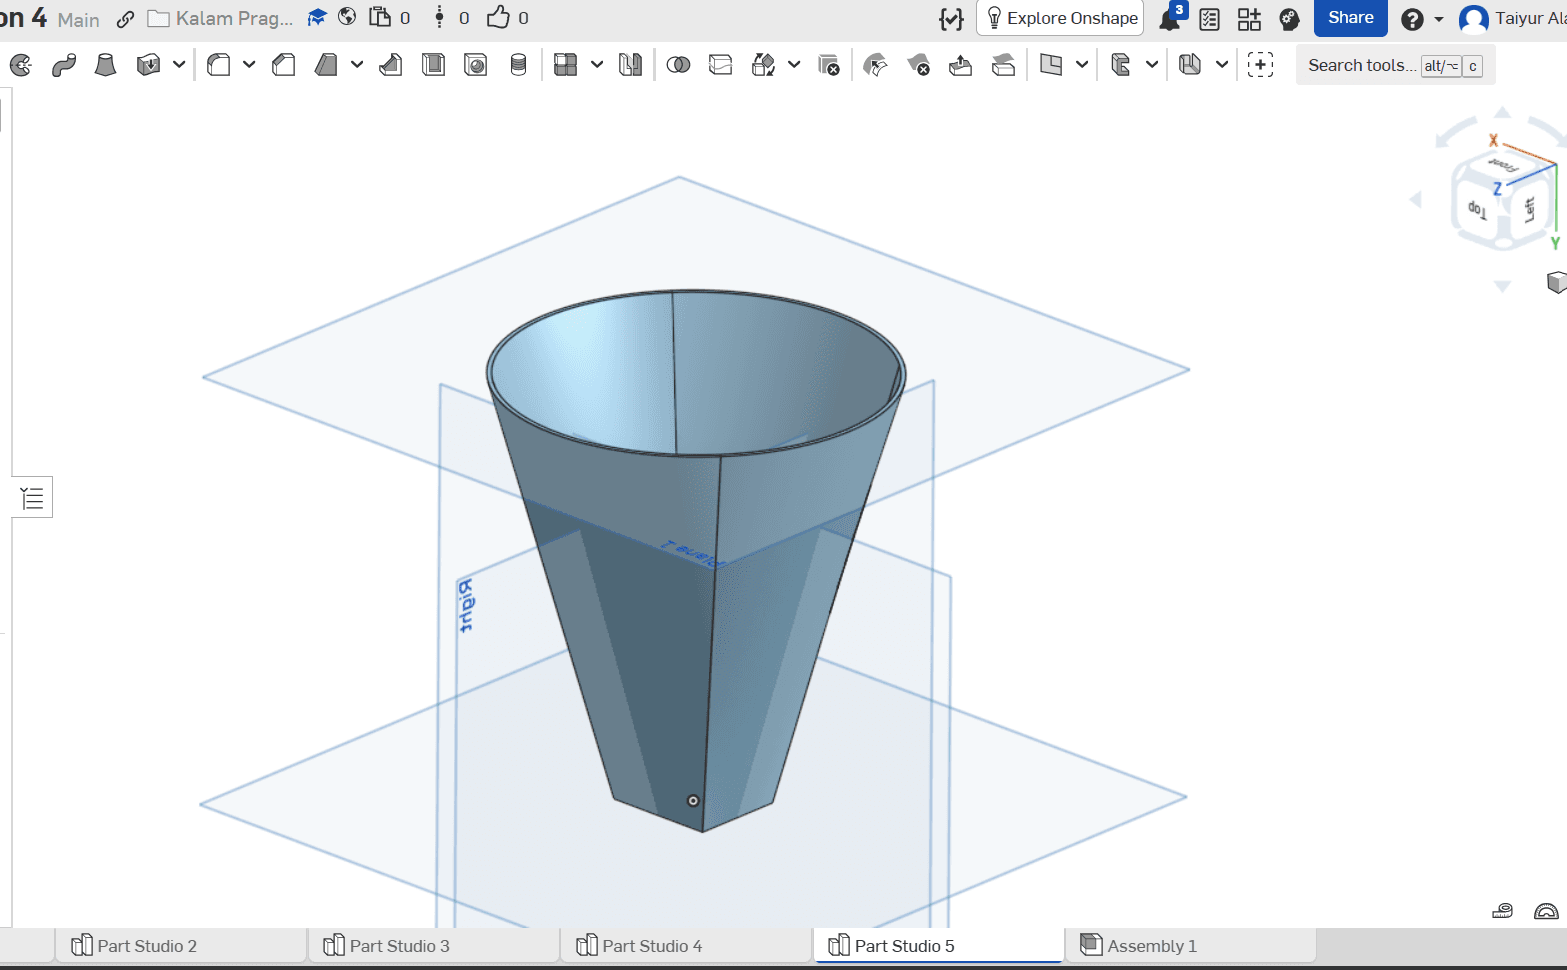1567x970 pixels.
Task: Click the Add custom features icon
Action: 1260,65
